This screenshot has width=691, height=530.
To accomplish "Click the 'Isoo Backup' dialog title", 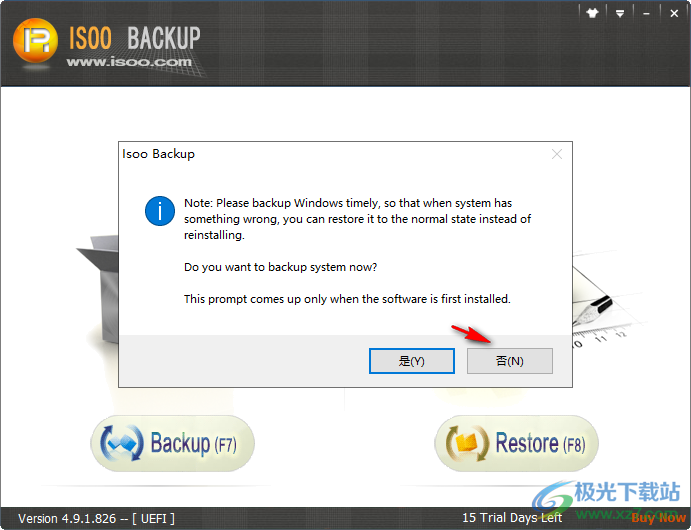I will click(158, 154).
